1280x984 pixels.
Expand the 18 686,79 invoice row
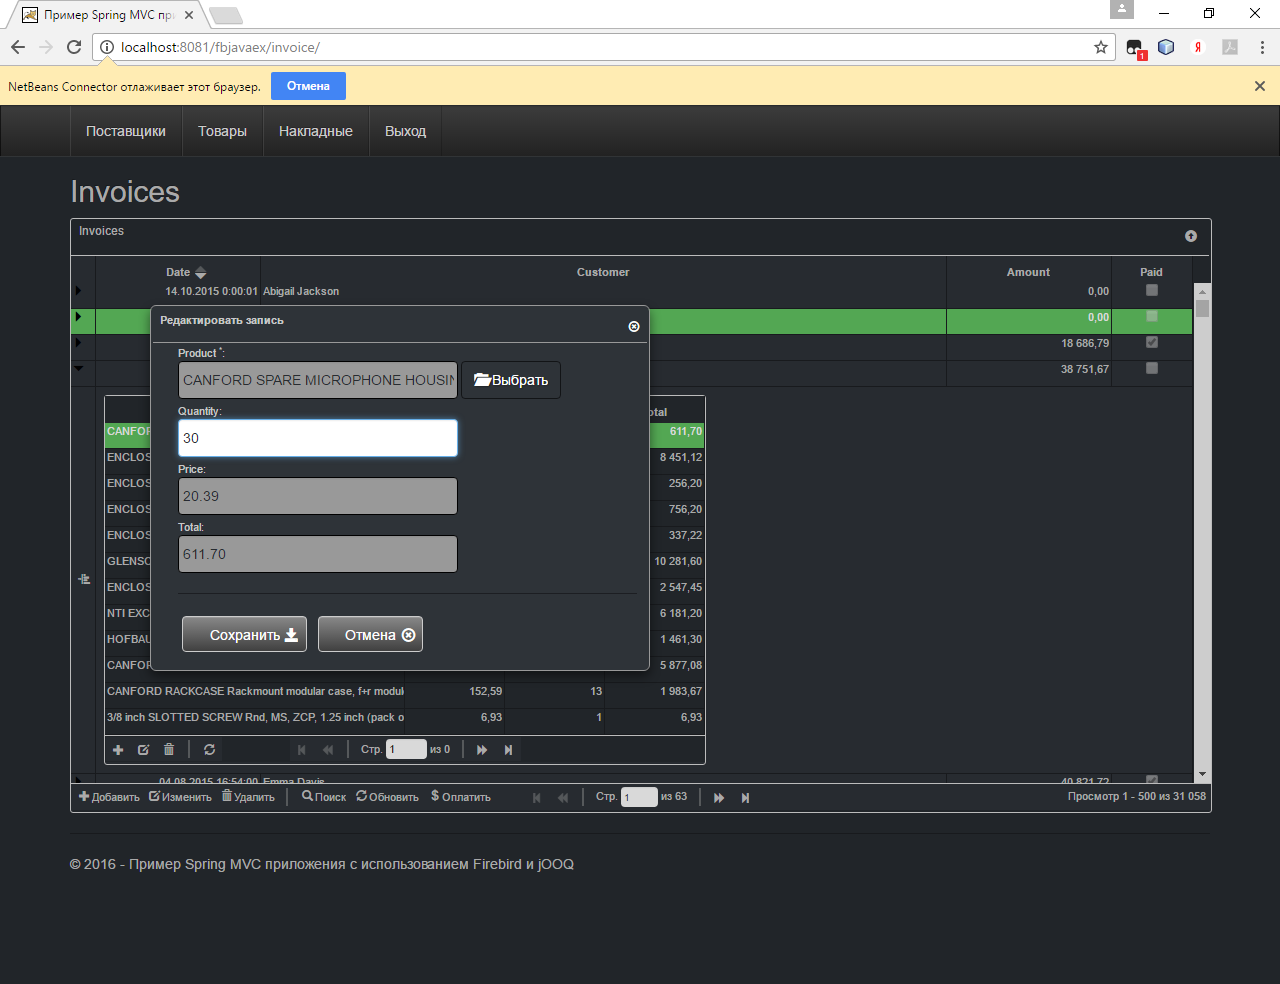[x=78, y=343]
